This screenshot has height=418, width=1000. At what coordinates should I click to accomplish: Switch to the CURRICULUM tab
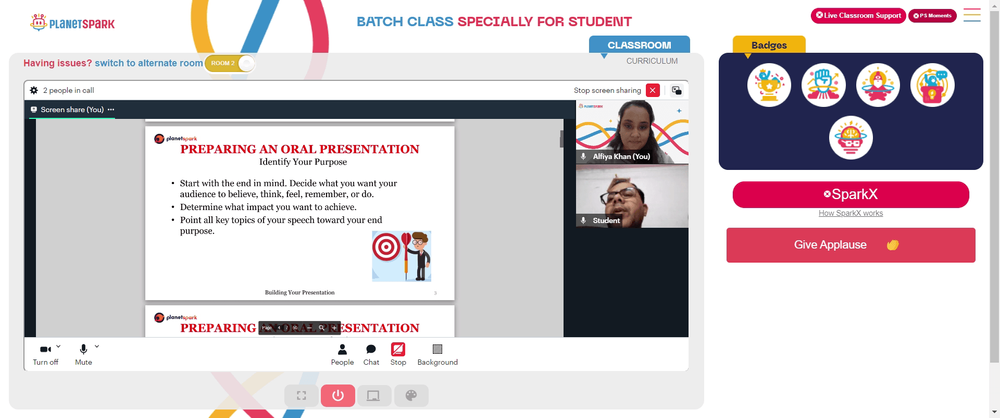[x=652, y=61]
